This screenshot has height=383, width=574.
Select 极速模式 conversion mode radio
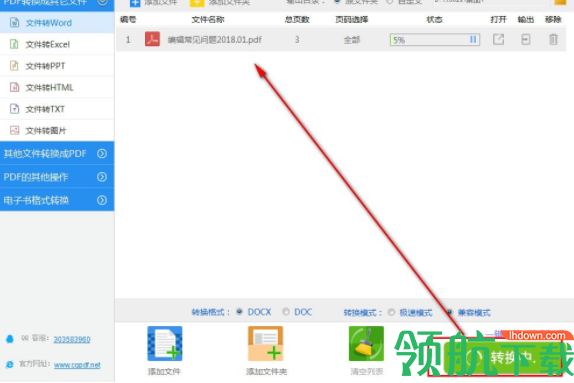(391, 312)
